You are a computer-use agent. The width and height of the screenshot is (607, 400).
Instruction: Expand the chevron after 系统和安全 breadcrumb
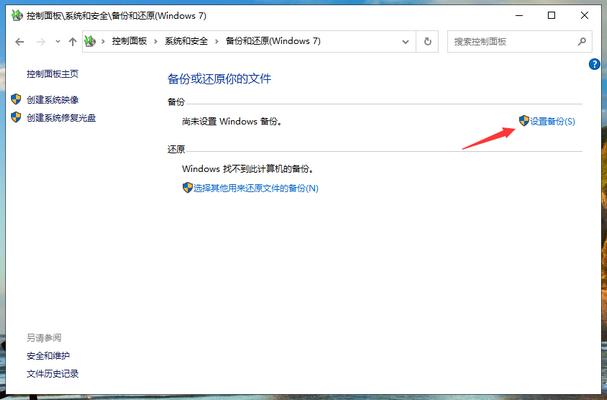217,42
